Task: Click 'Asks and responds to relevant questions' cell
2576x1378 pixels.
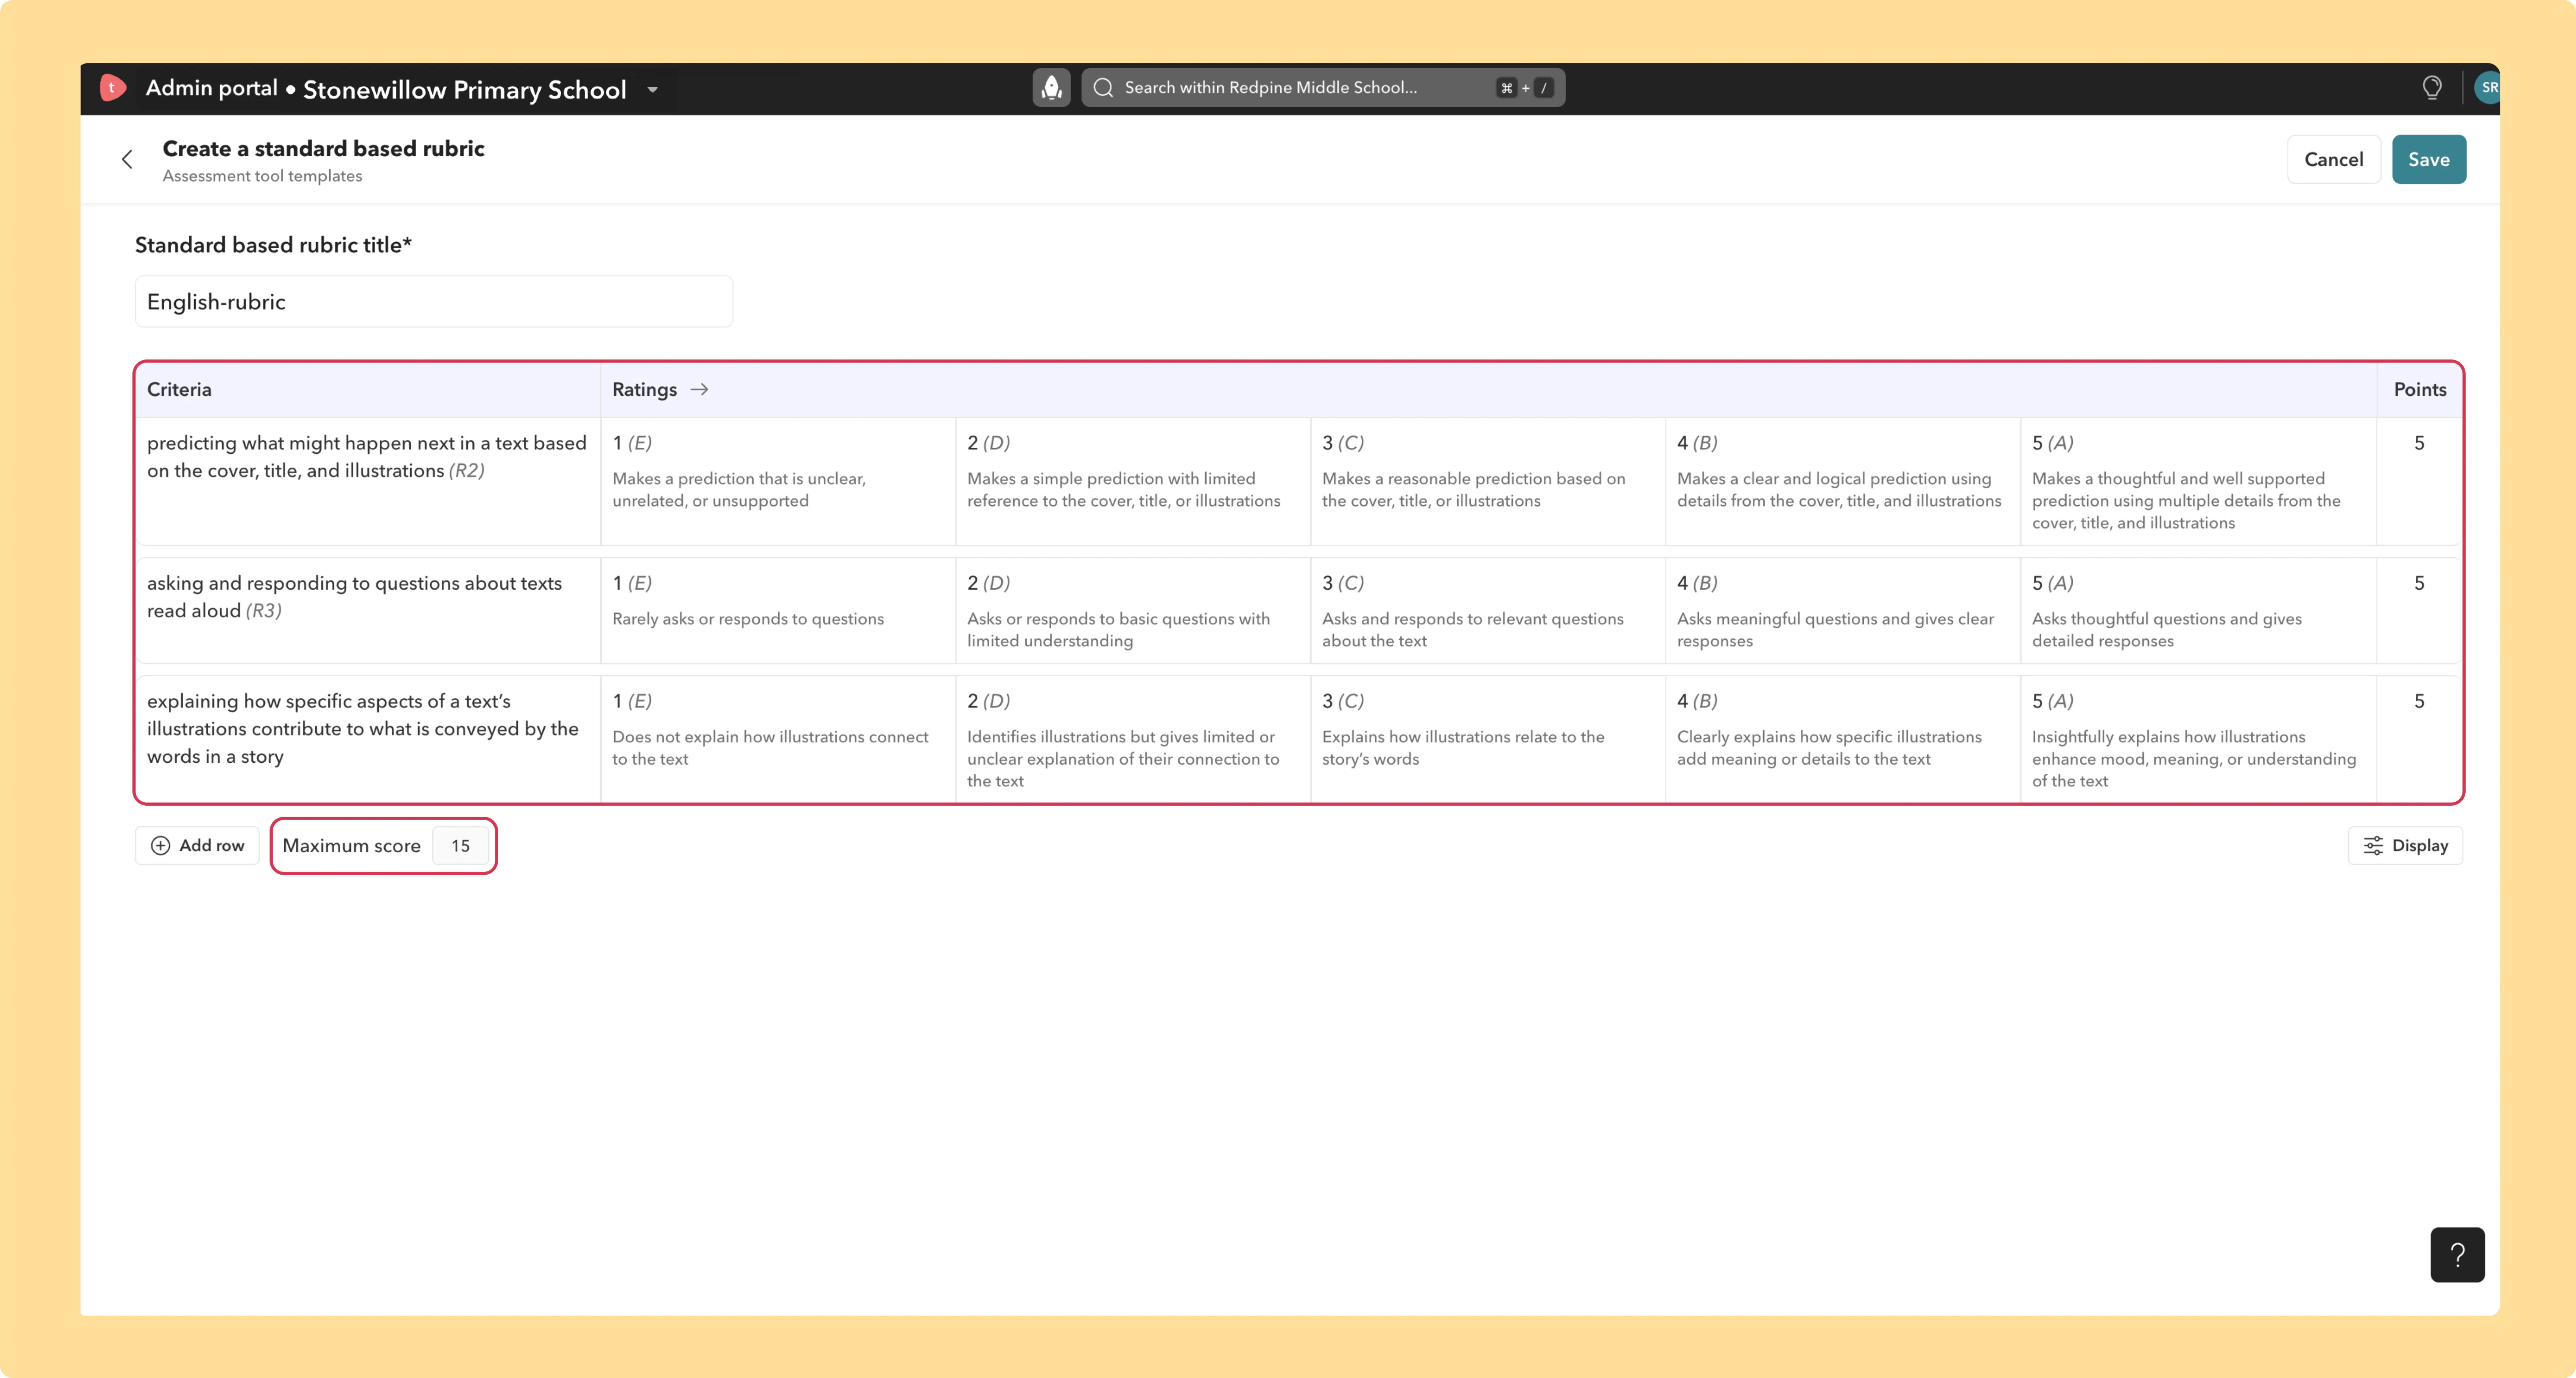Action: tap(1487, 611)
